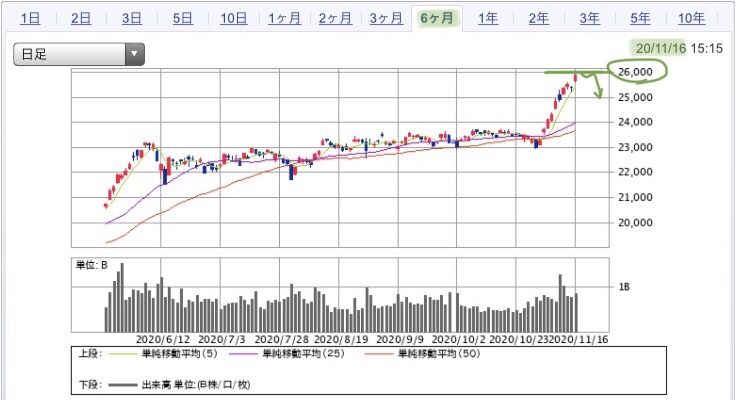Screen dimensions: 738x400
Task: Open the 5年 chart range
Action: click(x=640, y=18)
